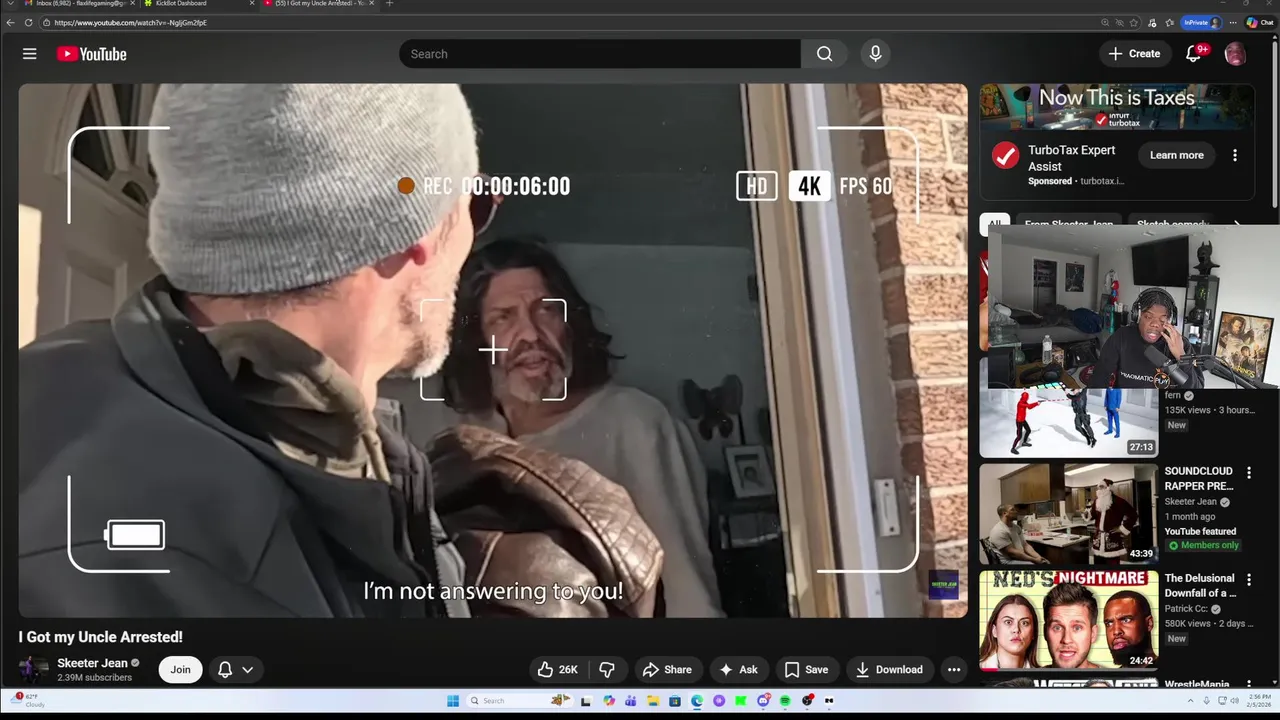Click the Windows taskbar search box
Screen dimensions: 1280x720
[519, 701]
